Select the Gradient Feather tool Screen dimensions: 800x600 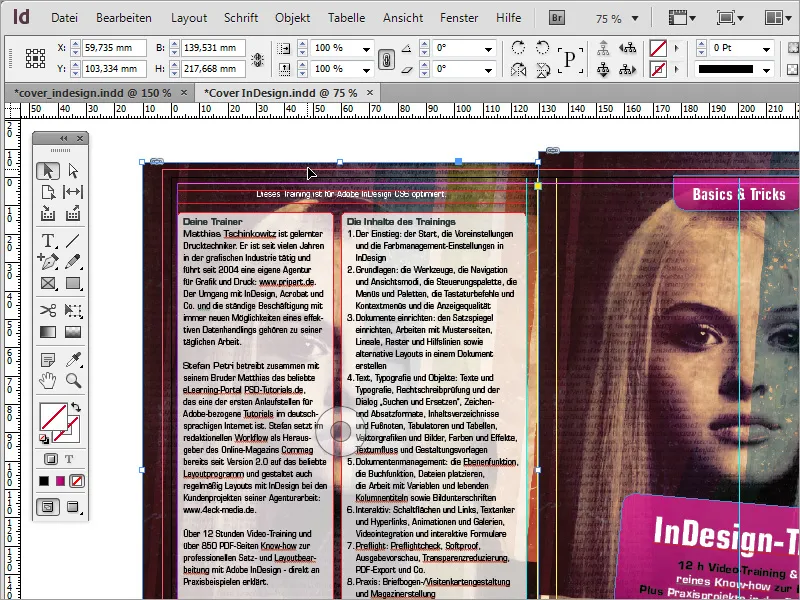[73, 332]
